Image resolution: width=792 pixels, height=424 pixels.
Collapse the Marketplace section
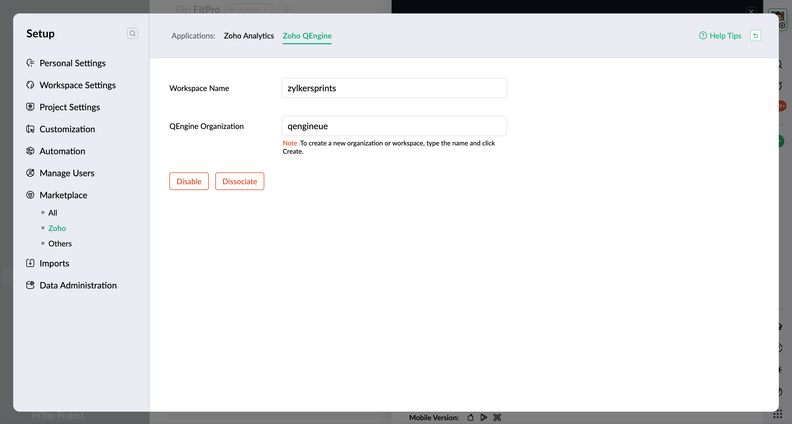(x=63, y=195)
